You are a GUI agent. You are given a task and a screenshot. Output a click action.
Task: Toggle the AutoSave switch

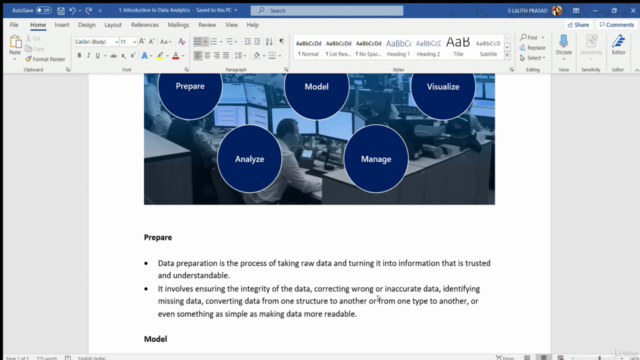(43, 10)
